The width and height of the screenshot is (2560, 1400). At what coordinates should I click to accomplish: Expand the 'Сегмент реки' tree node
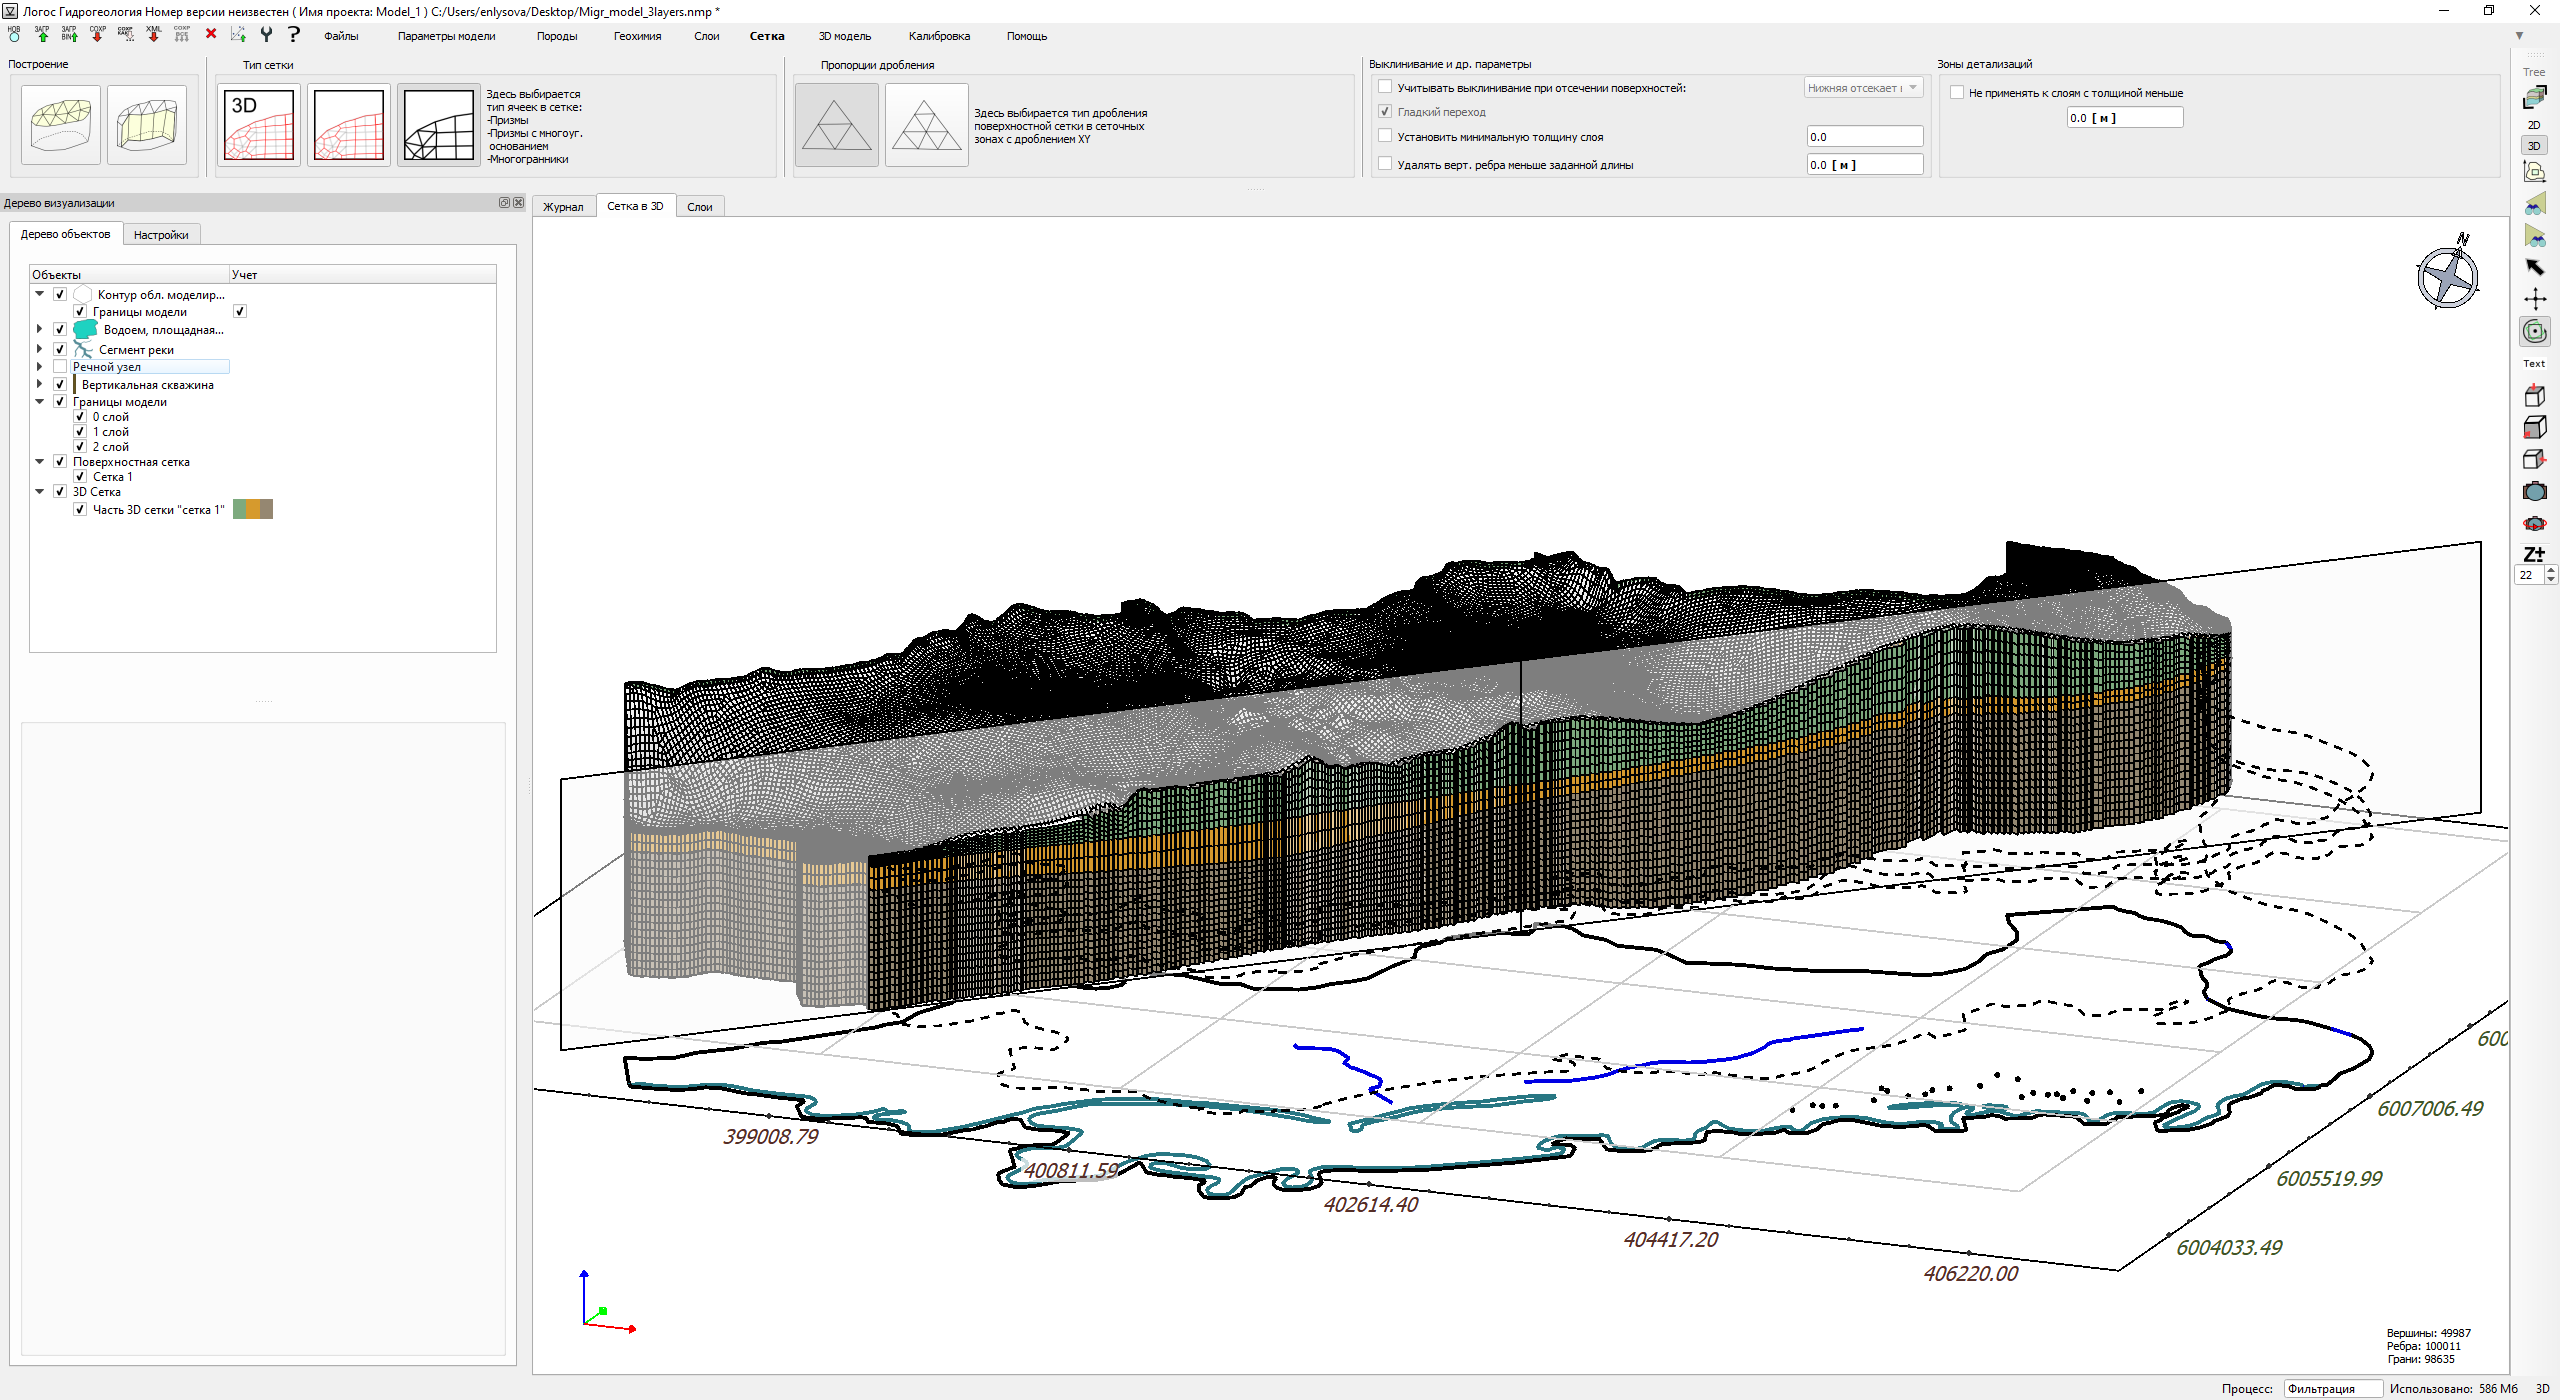click(x=39, y=349)
